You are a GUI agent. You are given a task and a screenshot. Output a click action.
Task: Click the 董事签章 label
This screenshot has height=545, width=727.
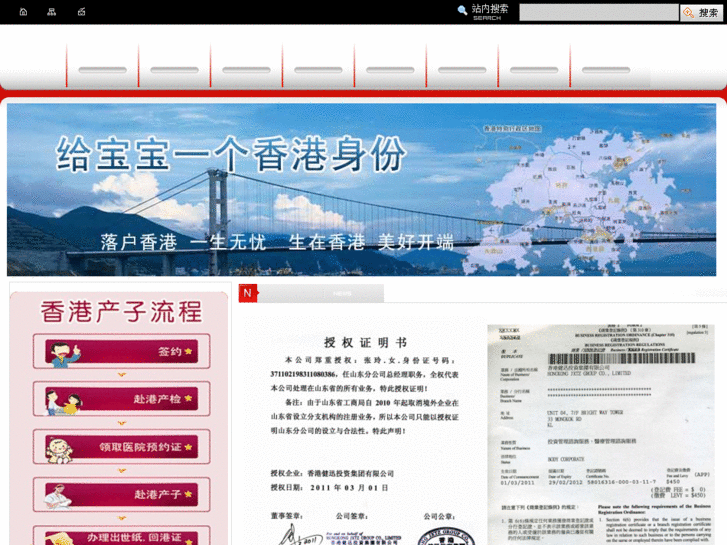[287, 516]
